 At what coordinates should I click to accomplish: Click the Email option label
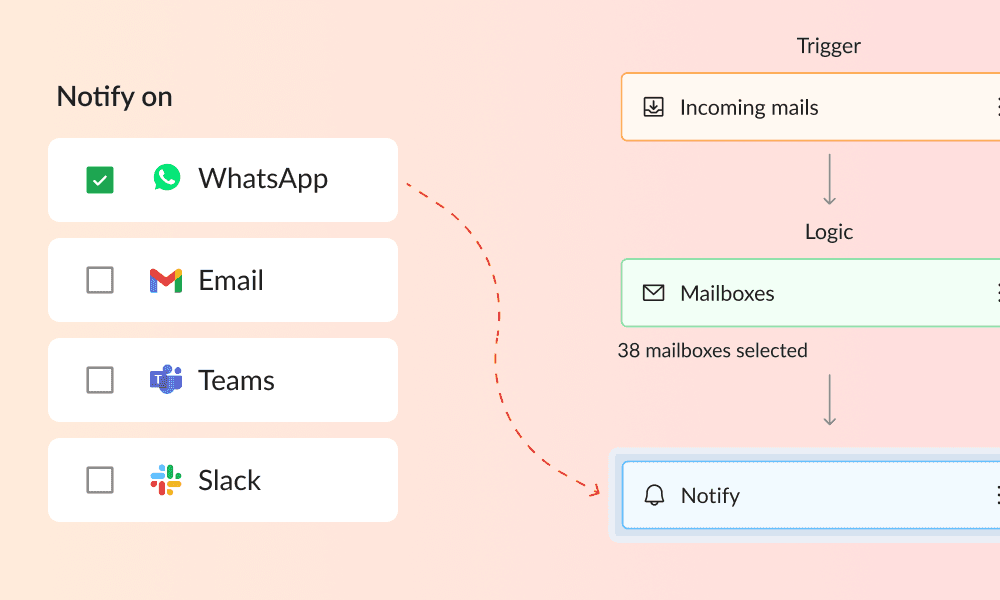click(231, 281)
